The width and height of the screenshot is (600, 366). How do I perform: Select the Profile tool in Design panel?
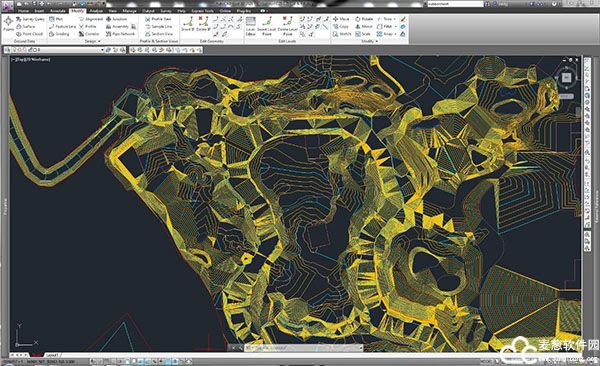coord(88,26)
